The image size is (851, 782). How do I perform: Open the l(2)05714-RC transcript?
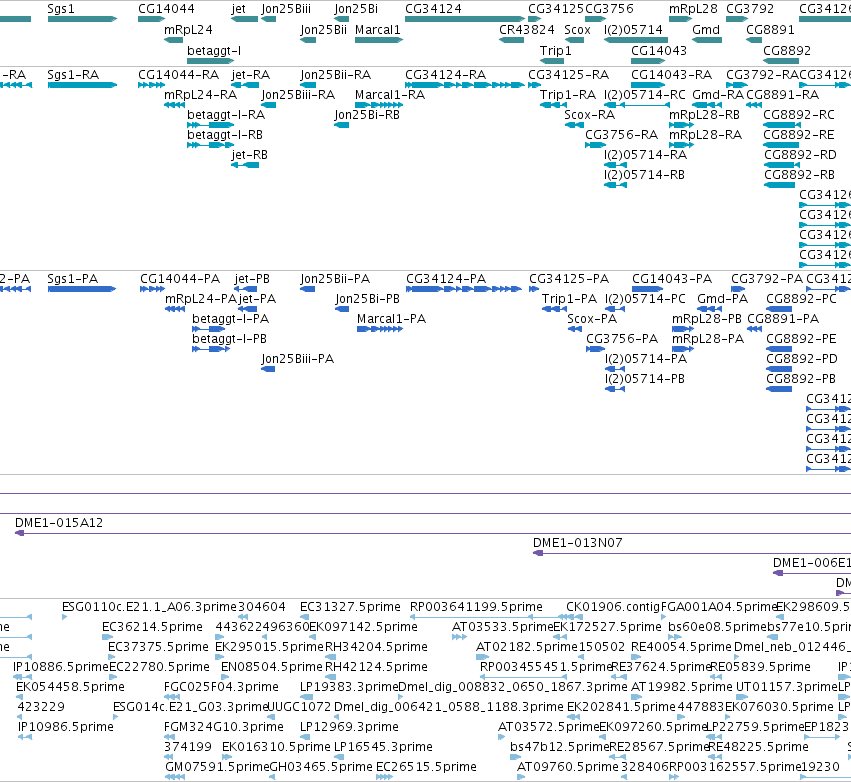pyautogui.click(x=637, y=105)
